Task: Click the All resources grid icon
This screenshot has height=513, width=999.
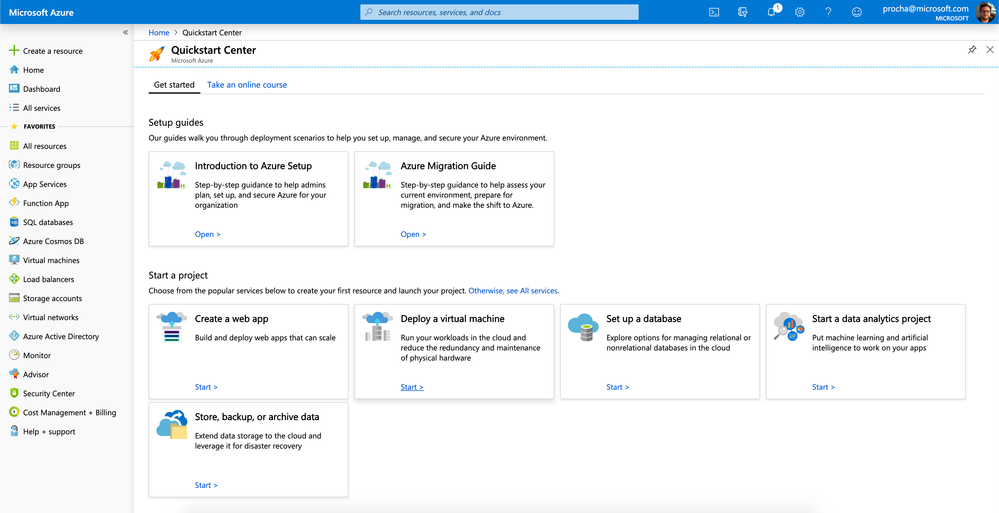Action: (x=13, y=146)
